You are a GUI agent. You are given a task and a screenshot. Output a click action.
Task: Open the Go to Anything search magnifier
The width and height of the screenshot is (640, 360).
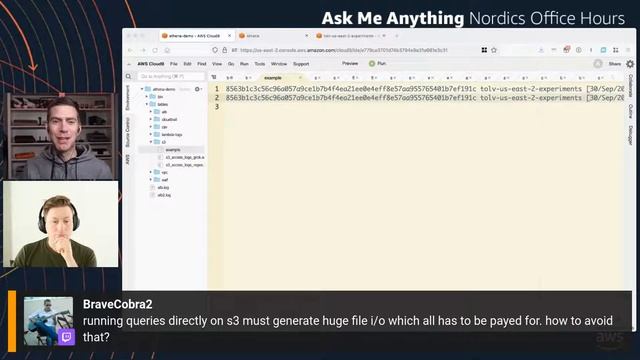[129, 76]
